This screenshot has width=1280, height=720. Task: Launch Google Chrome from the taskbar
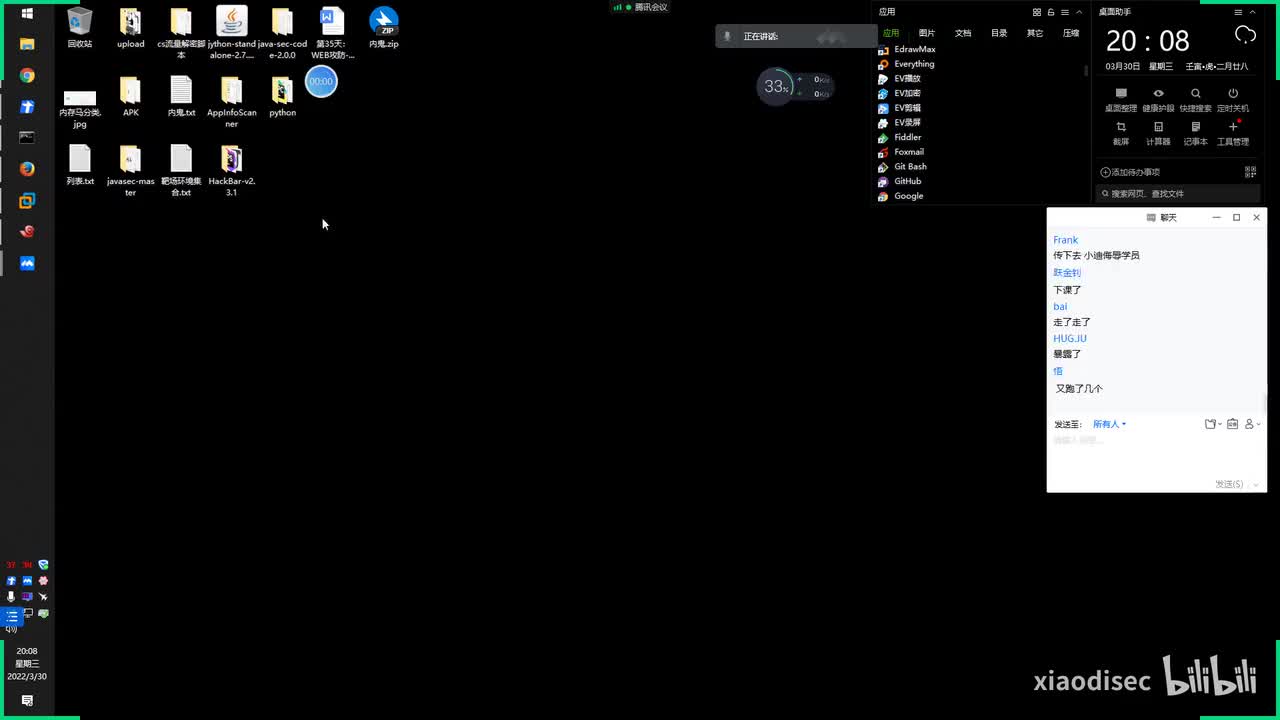[27, 76]
